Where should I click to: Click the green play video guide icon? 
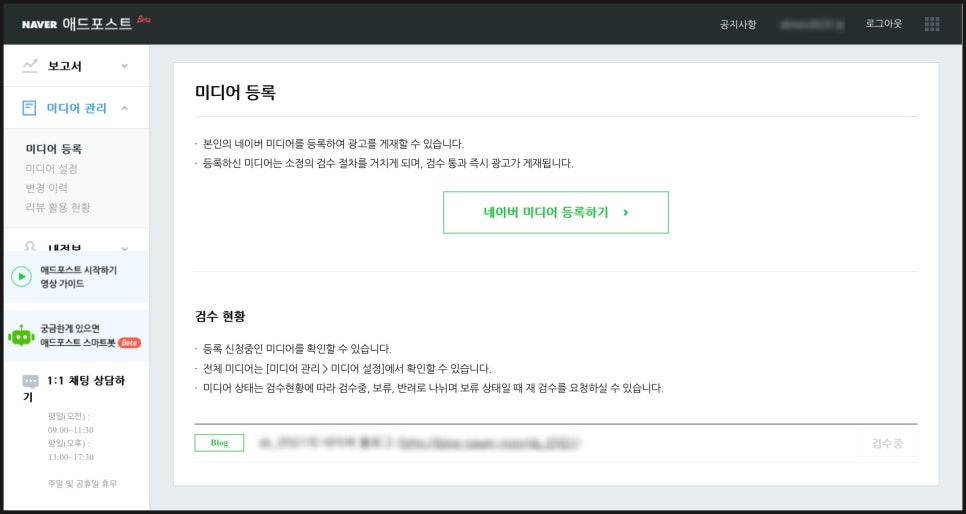point(22,277)
